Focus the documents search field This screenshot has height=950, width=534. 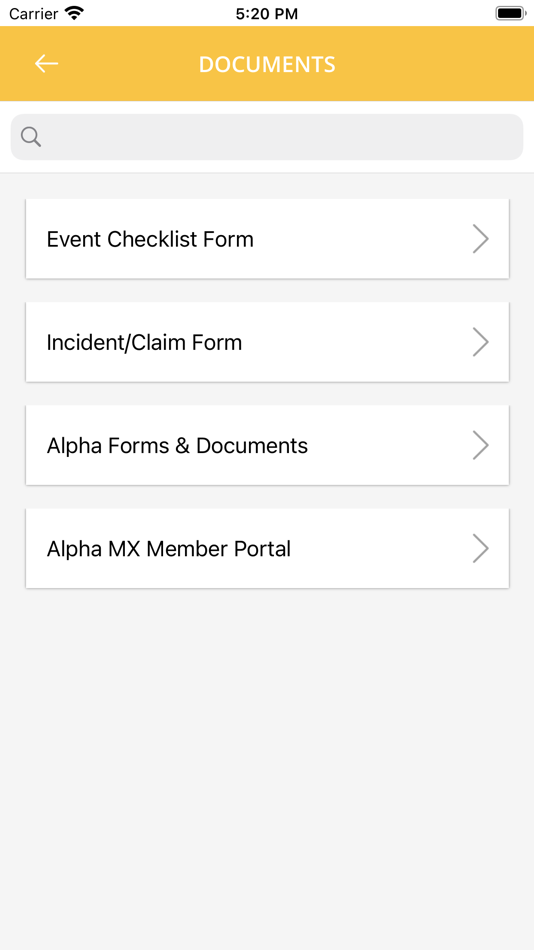[267, 137]
